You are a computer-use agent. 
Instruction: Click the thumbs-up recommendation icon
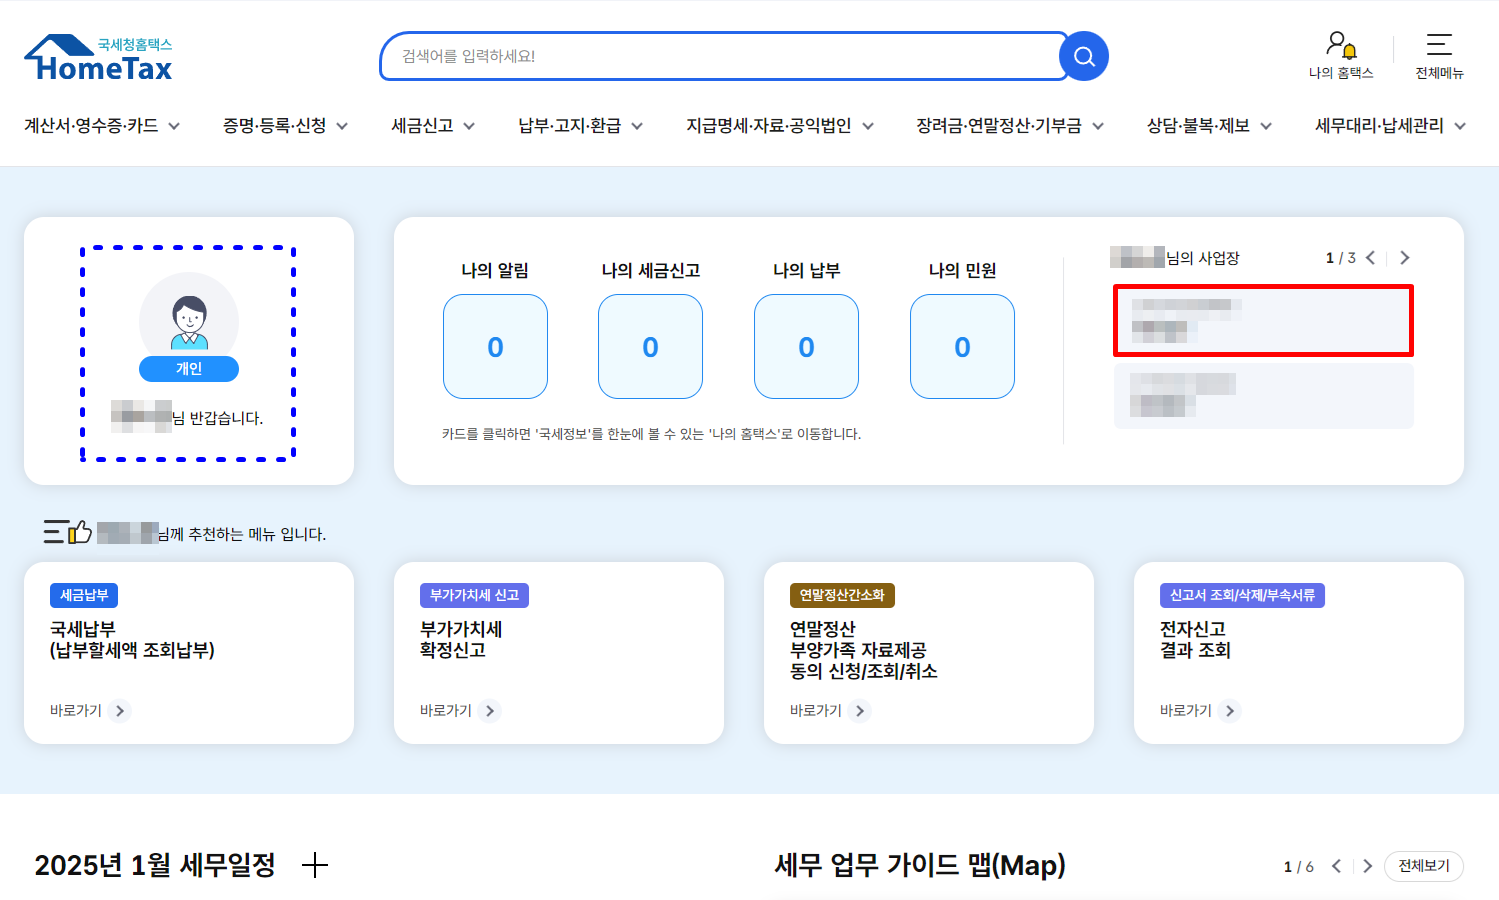tap(80, 532)
